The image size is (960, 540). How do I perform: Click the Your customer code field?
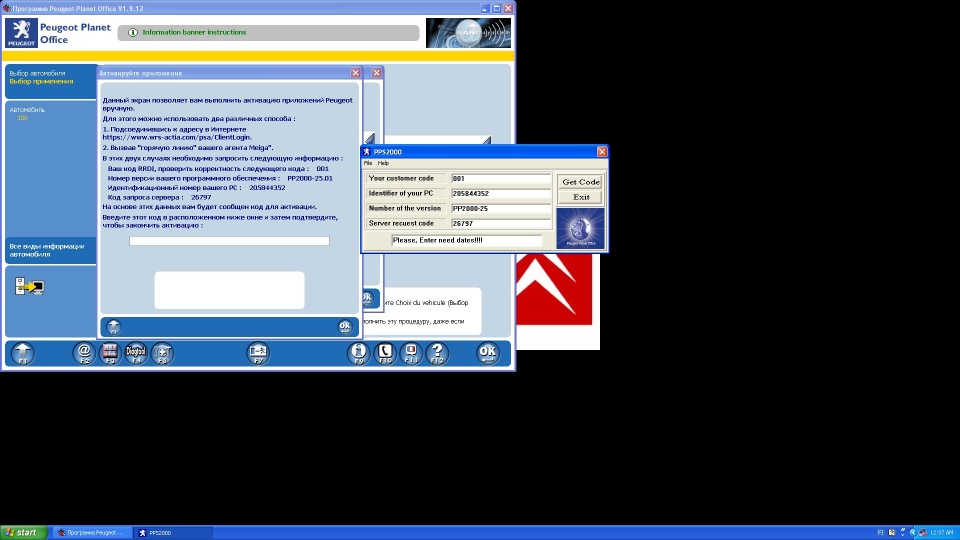tap(501, 178)
